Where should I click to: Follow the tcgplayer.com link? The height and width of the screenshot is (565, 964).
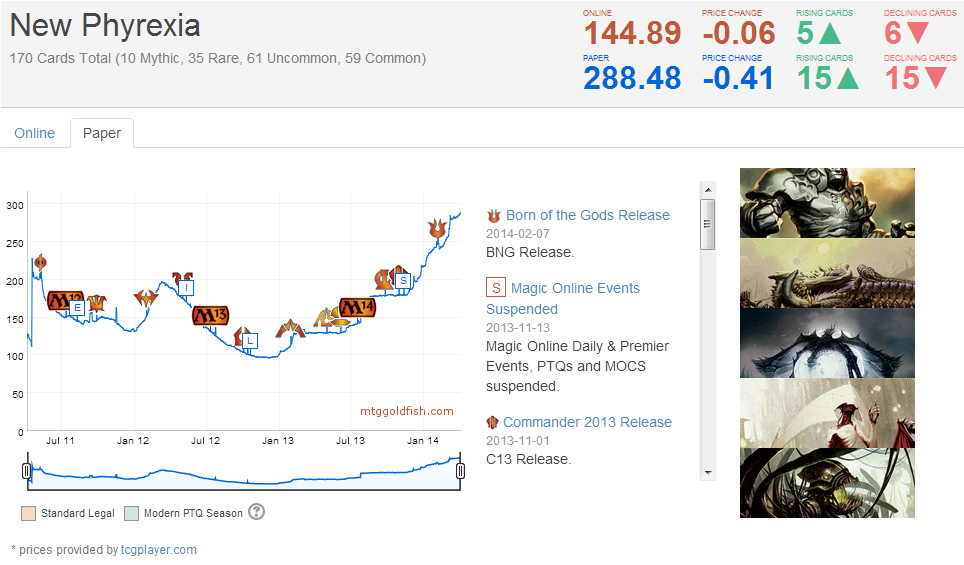[x=159, y=549]
